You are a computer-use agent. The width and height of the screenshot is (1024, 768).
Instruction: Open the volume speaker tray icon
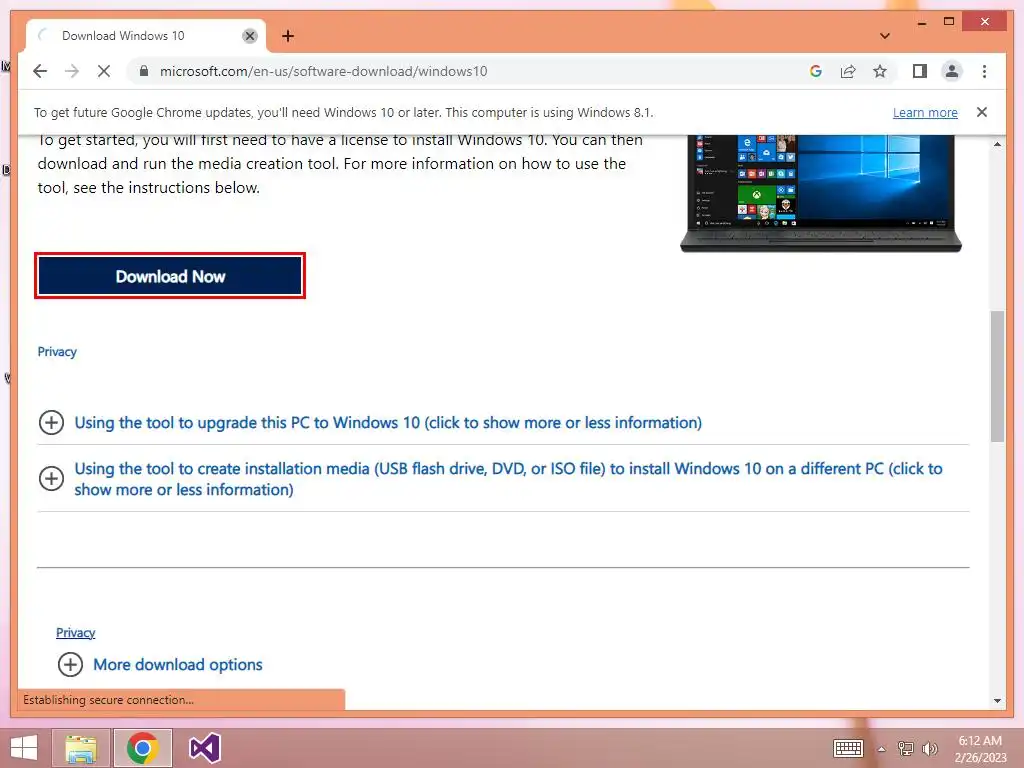coord(929,748)
